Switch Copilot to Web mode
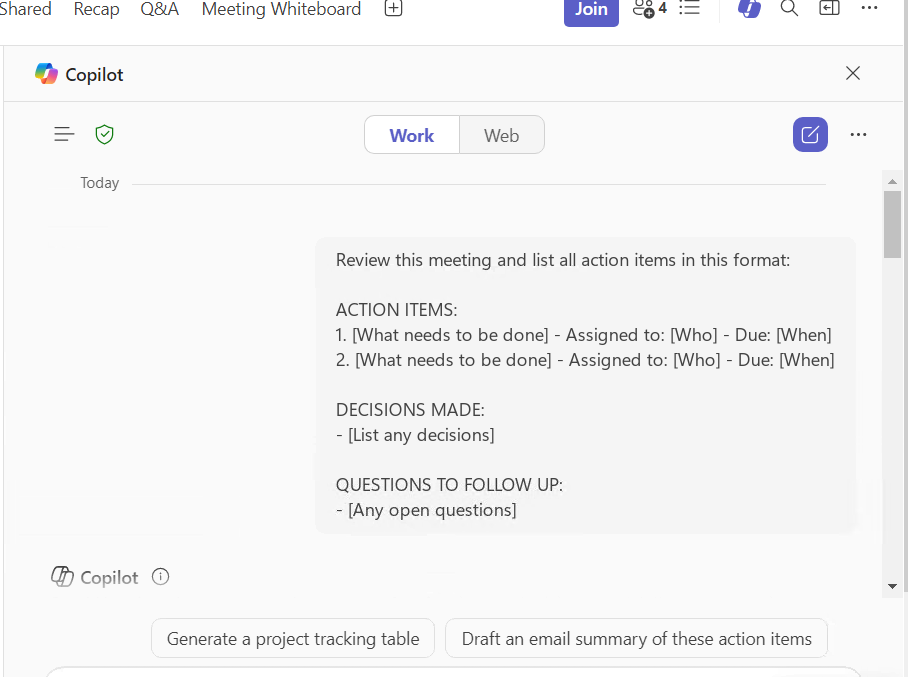Viewport: 908px width, 677px height. coord(501,135)
